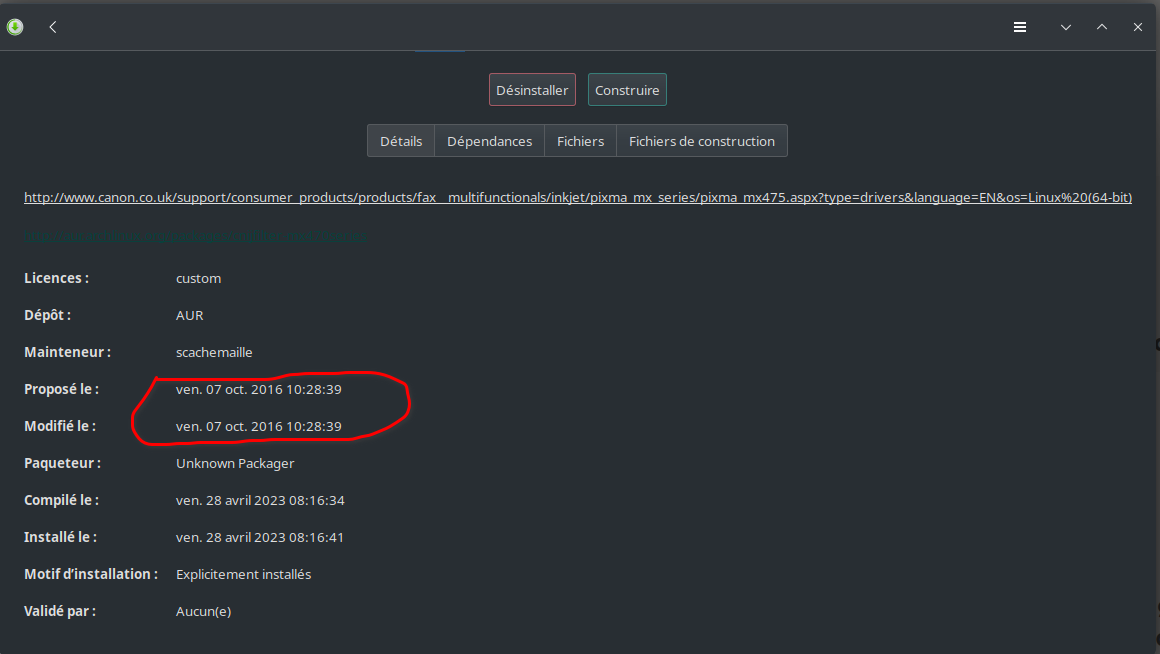Click the 'Aucun(e)' value
Image resolution: width=1160 pixels, height=654 pixels.
click(x=203, y=611)
